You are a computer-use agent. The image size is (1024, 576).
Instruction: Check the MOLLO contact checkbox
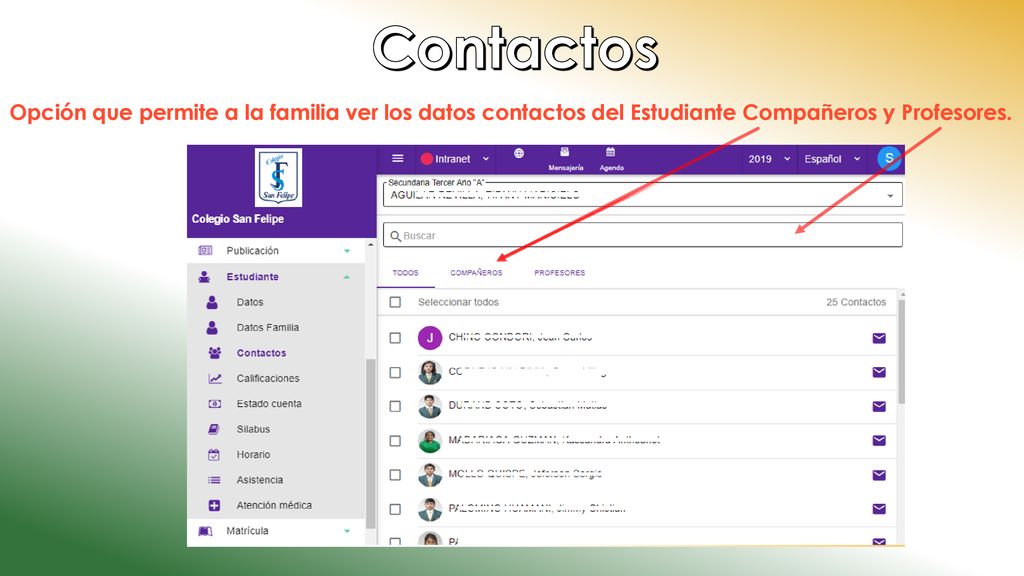(395, 475)
